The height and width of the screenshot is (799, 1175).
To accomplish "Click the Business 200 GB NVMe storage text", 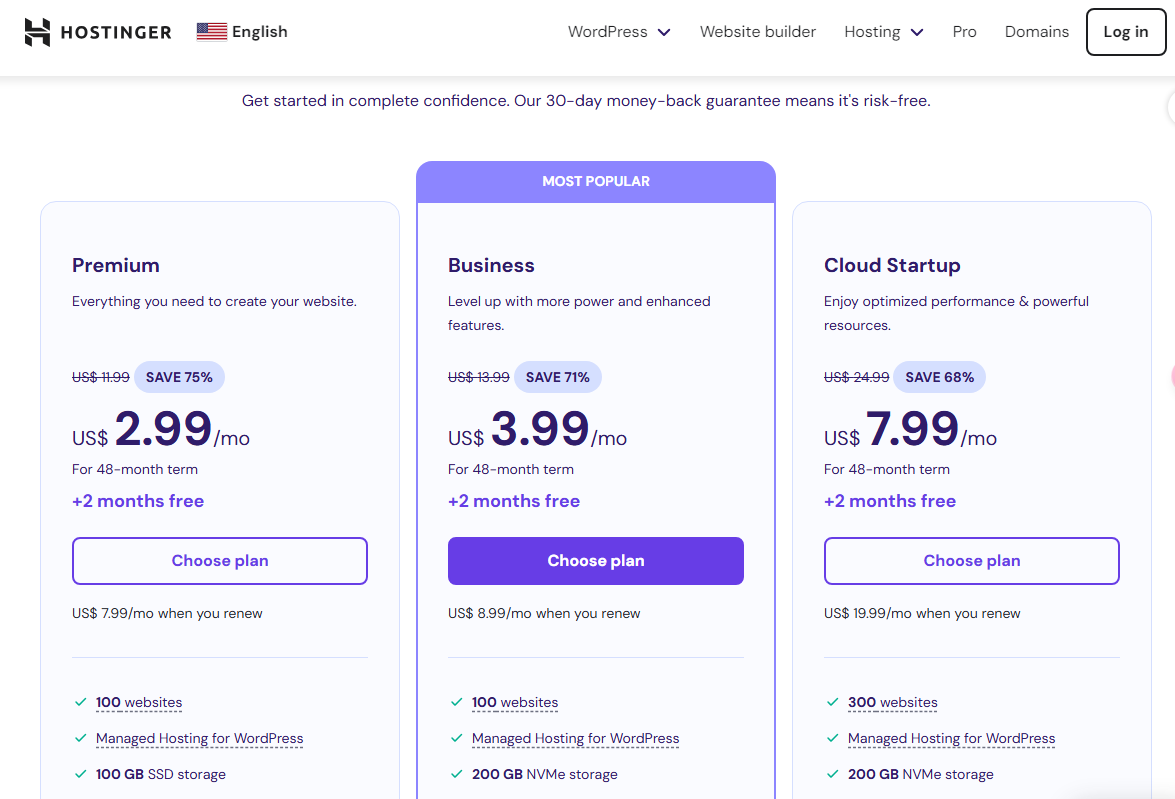I will click(x=545, y=774).
